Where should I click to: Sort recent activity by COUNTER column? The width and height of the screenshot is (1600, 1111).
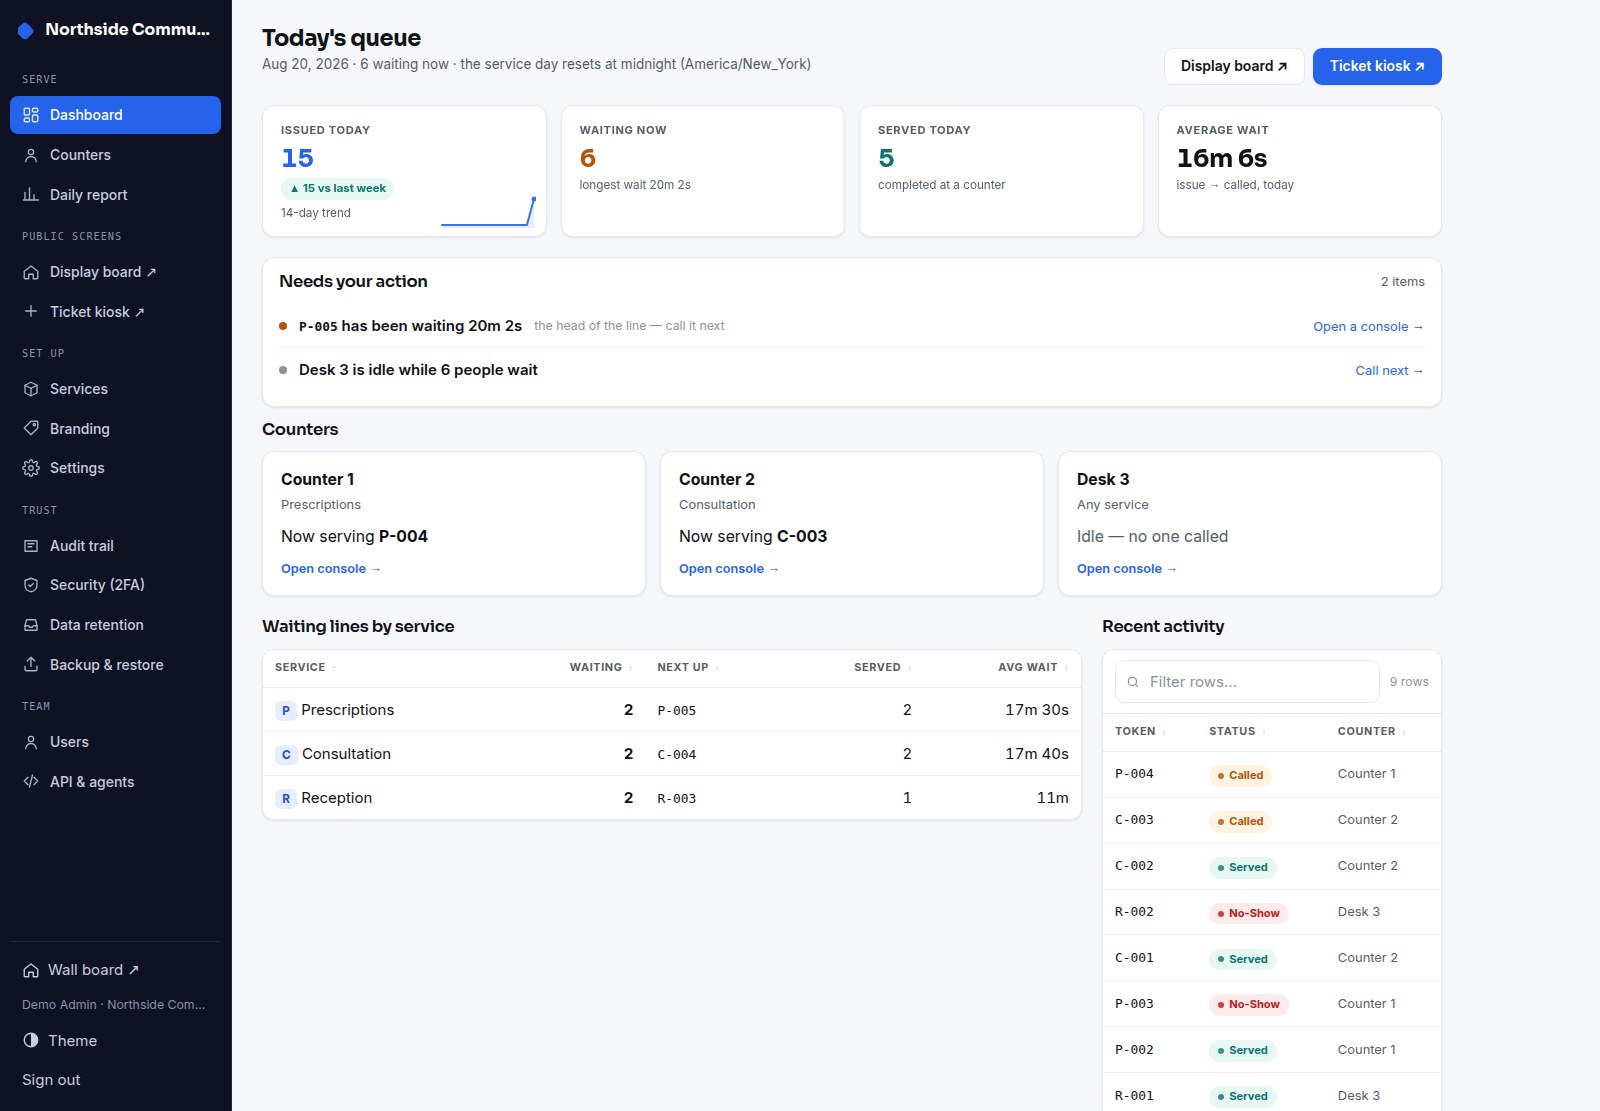click(x=1371, y=731)
